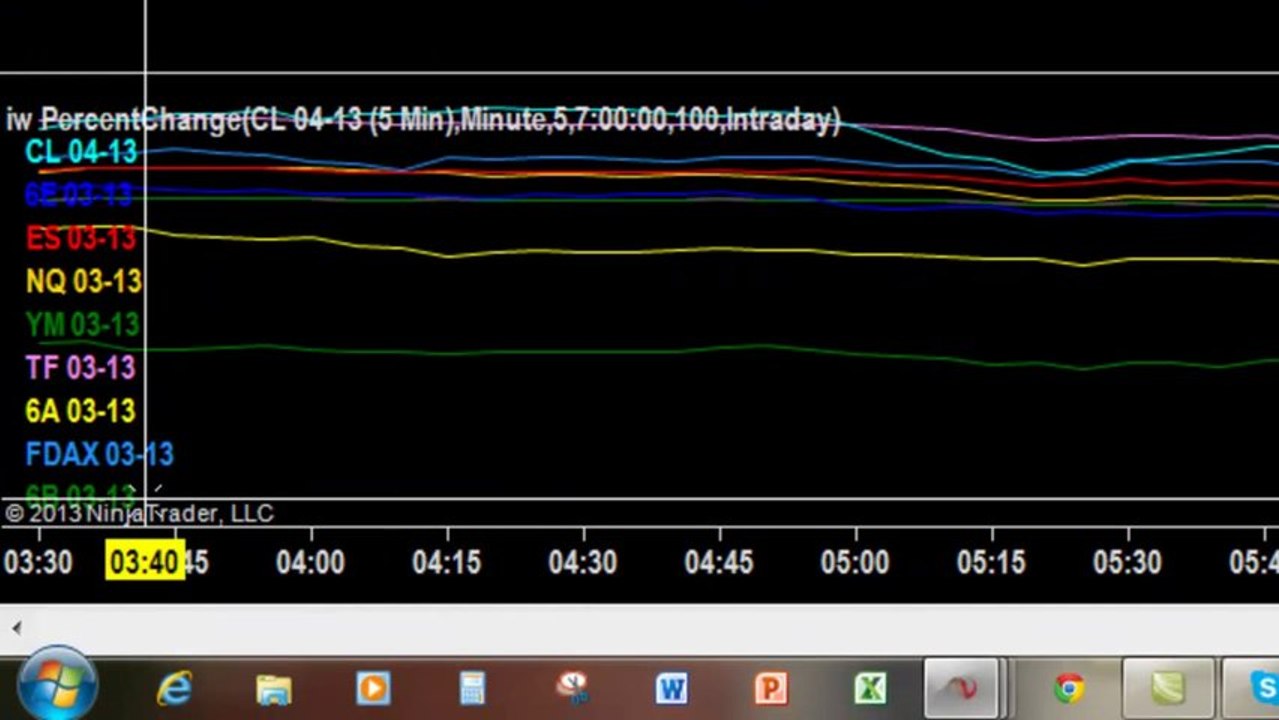Launch Microsoft Word from the taskbar
Screen dimensions: 1279x720
pos(671,688)
